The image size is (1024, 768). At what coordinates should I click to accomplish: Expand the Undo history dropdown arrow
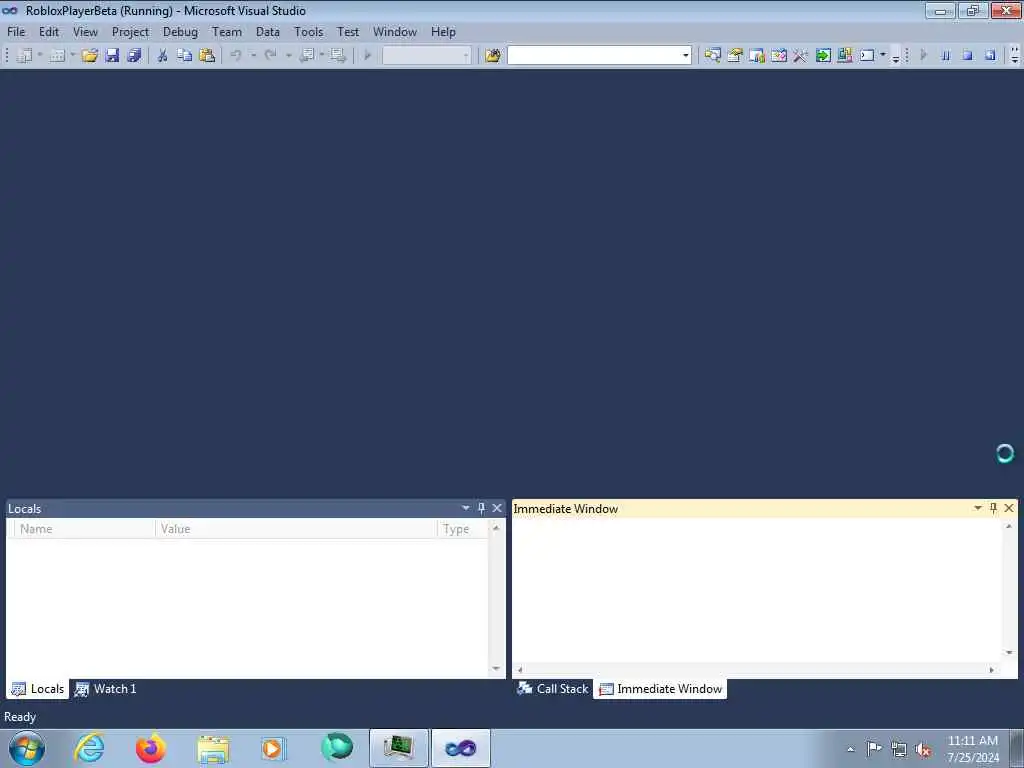tap(253, 56)
